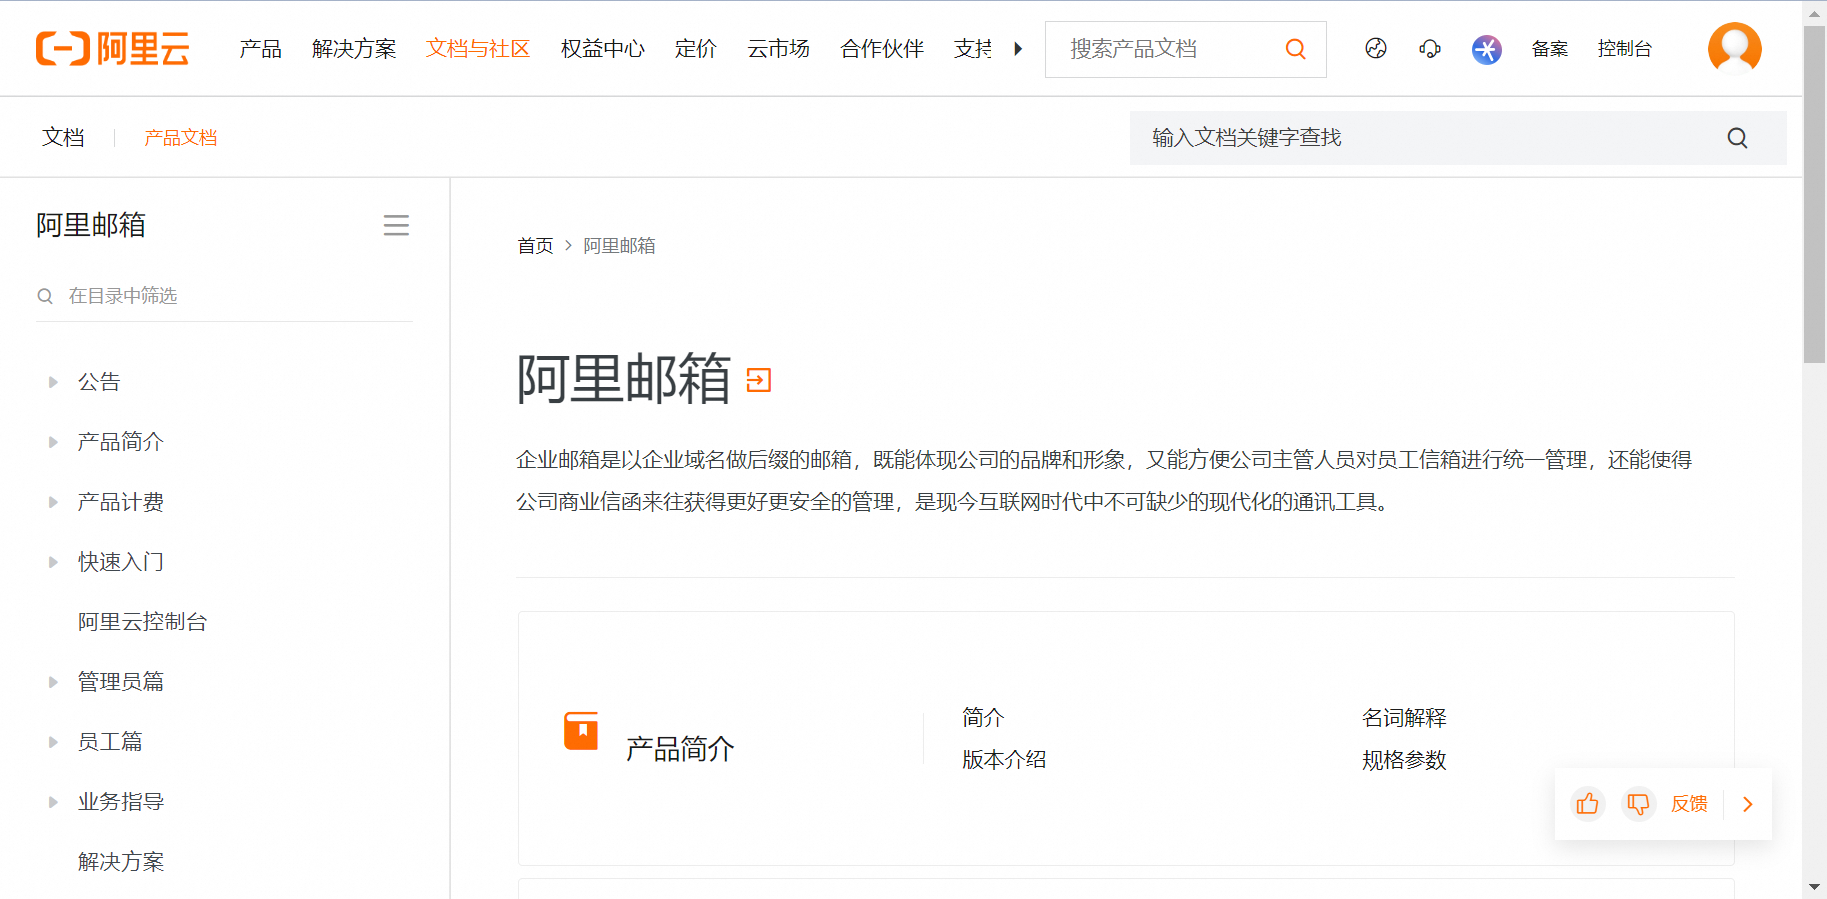The image size is (1827, 899).
Task: Click the 反馈 feedback button
Action: click(x=1690, y=804)
